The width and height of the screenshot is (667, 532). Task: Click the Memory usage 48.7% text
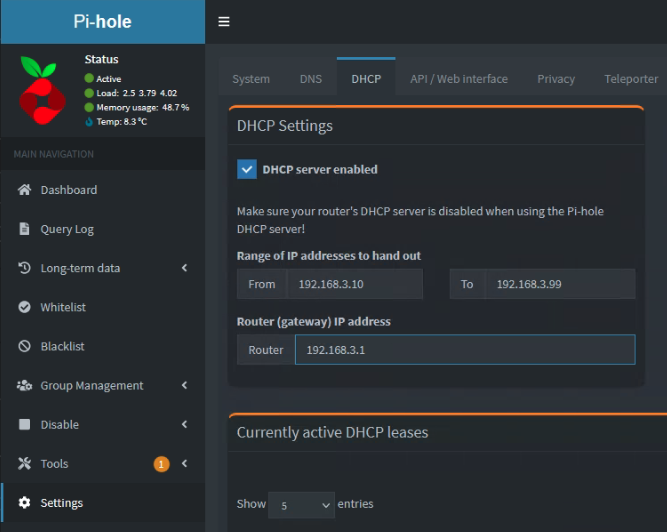(143, 107)
